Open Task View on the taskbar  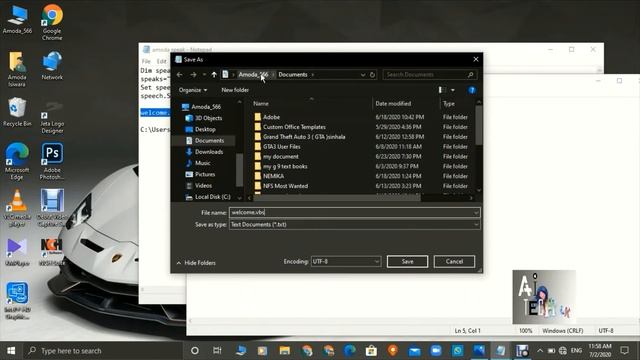click(x=217, y=351)
